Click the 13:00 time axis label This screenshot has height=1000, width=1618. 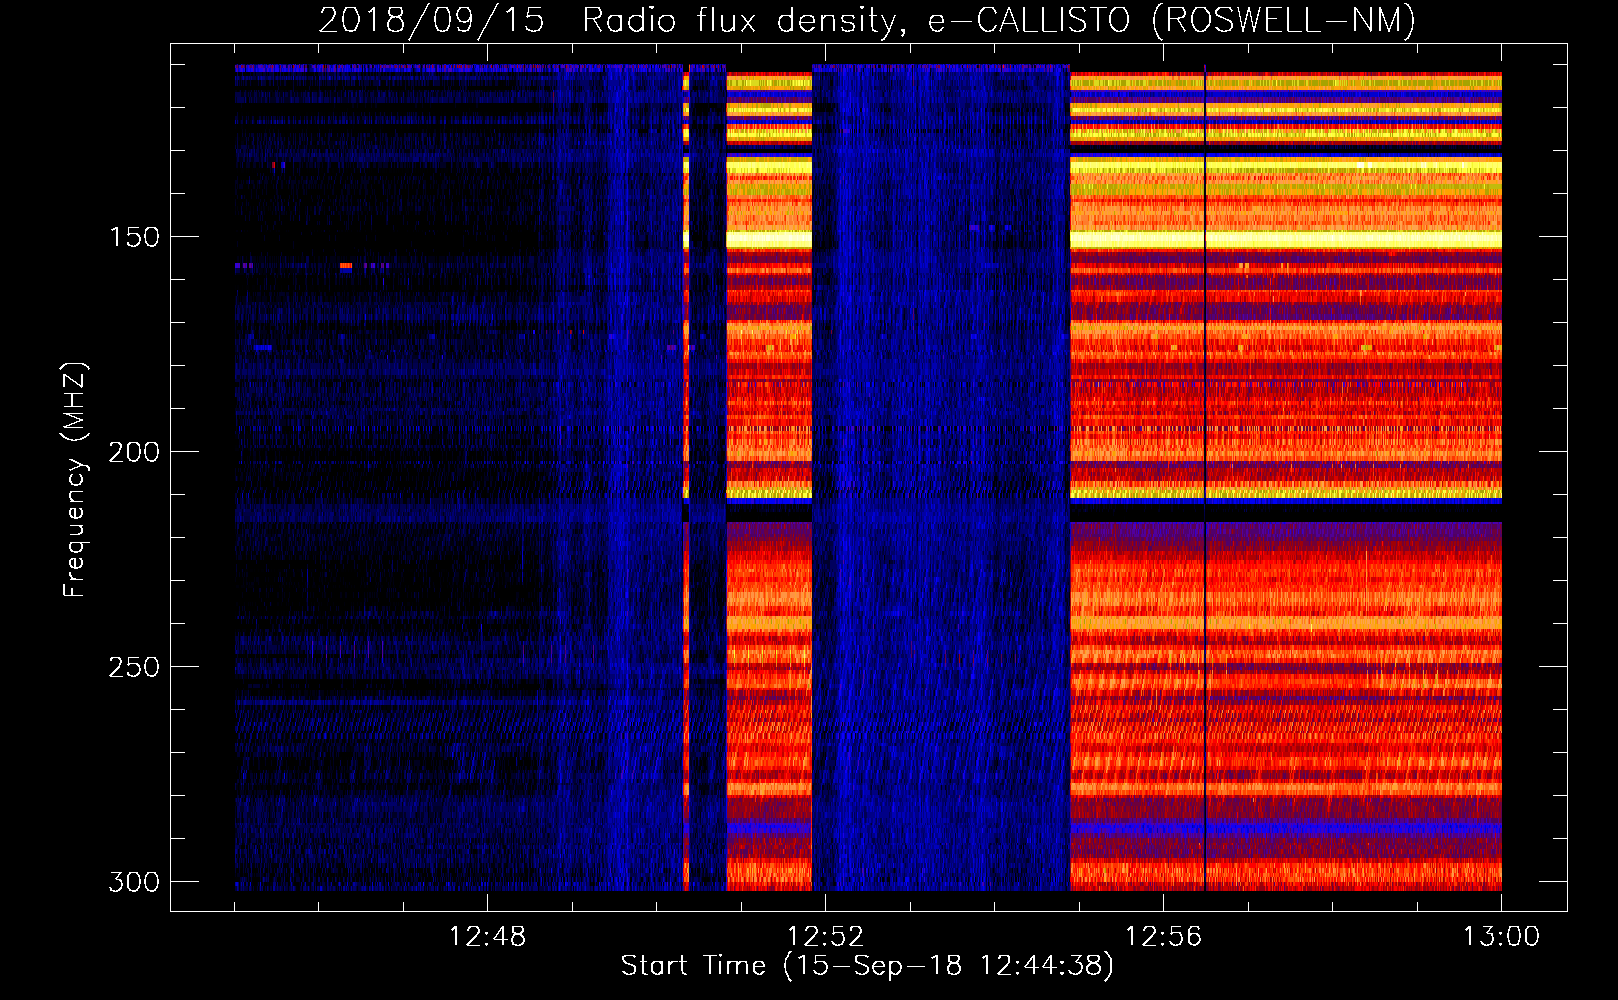pos(1501,937)
